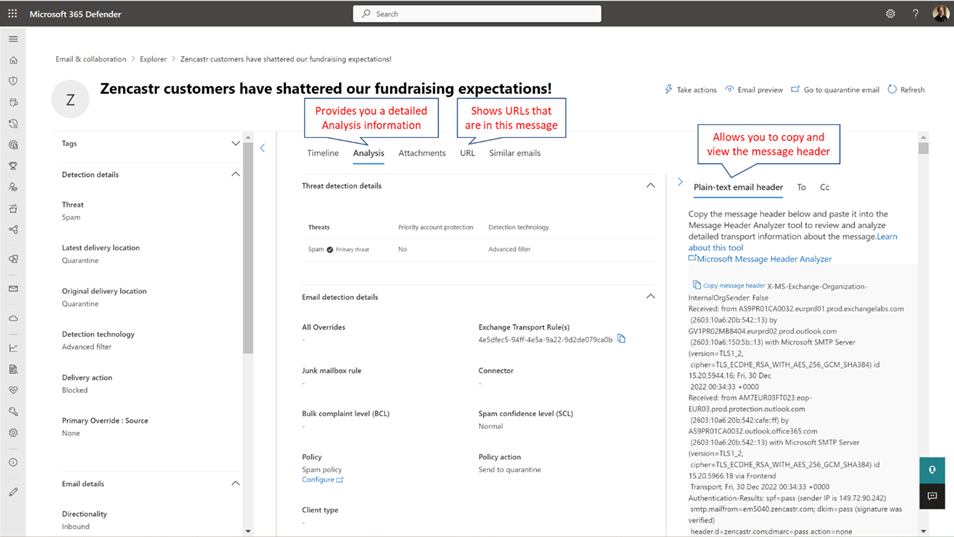Open the Cloud apps cloud icon
This screenshot has height=537, width=954.
click(13, 318)
